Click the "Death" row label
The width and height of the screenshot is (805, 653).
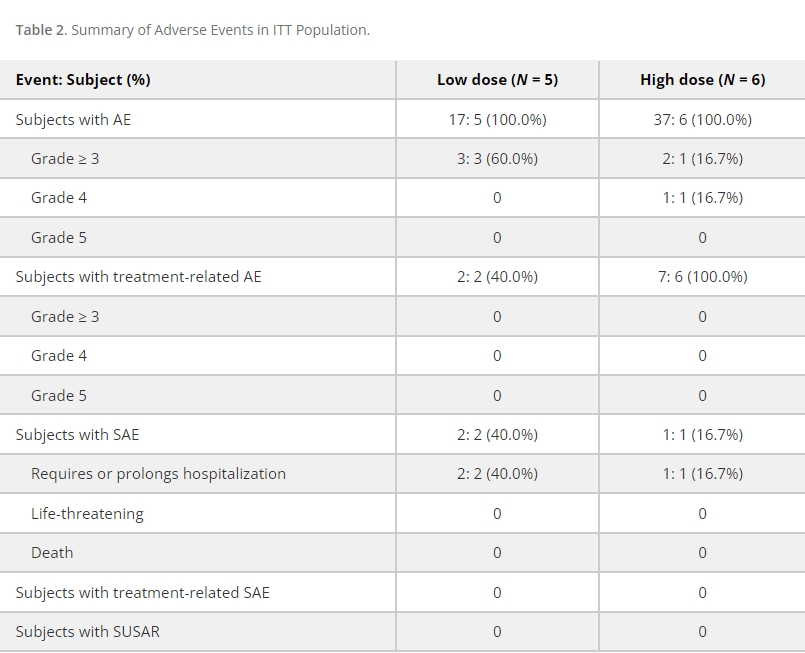pos(52,553)
